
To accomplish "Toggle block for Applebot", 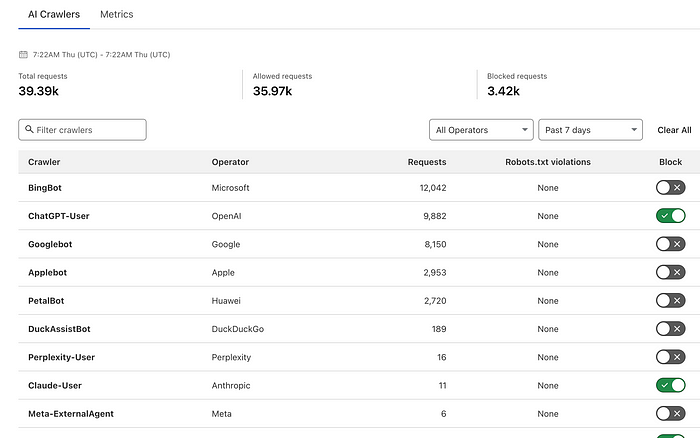I will 671,272.
